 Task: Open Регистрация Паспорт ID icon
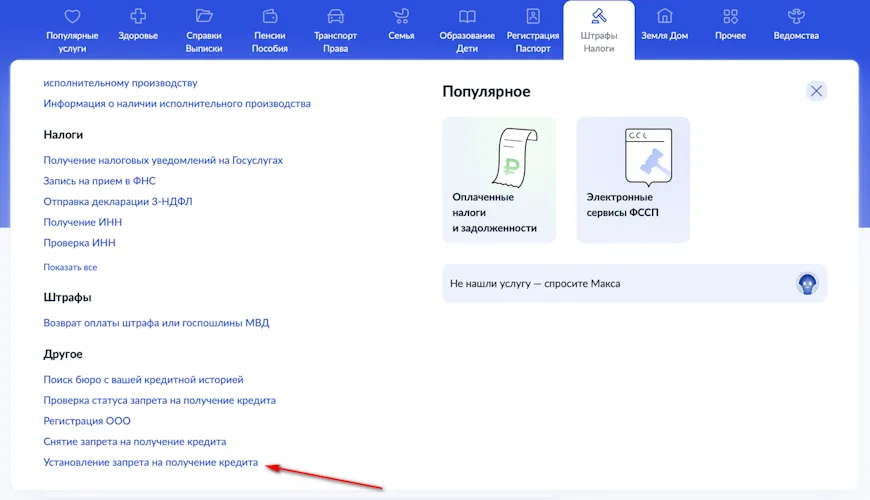tap(533, 16)
